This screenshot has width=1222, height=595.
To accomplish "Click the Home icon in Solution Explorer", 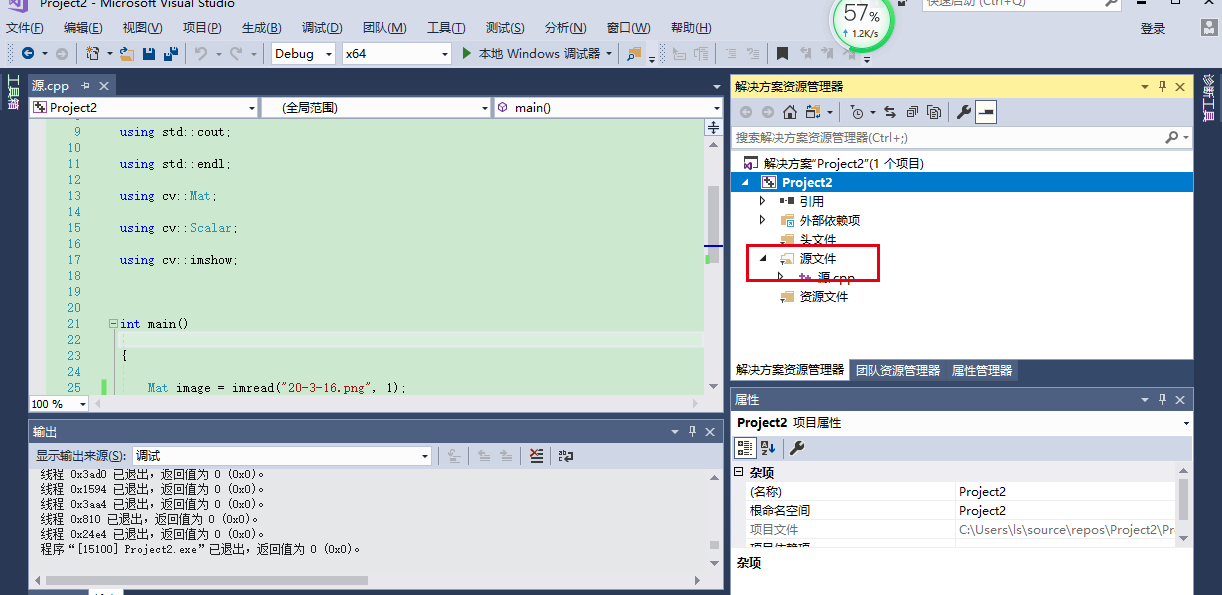I will [x=790, y=112].
